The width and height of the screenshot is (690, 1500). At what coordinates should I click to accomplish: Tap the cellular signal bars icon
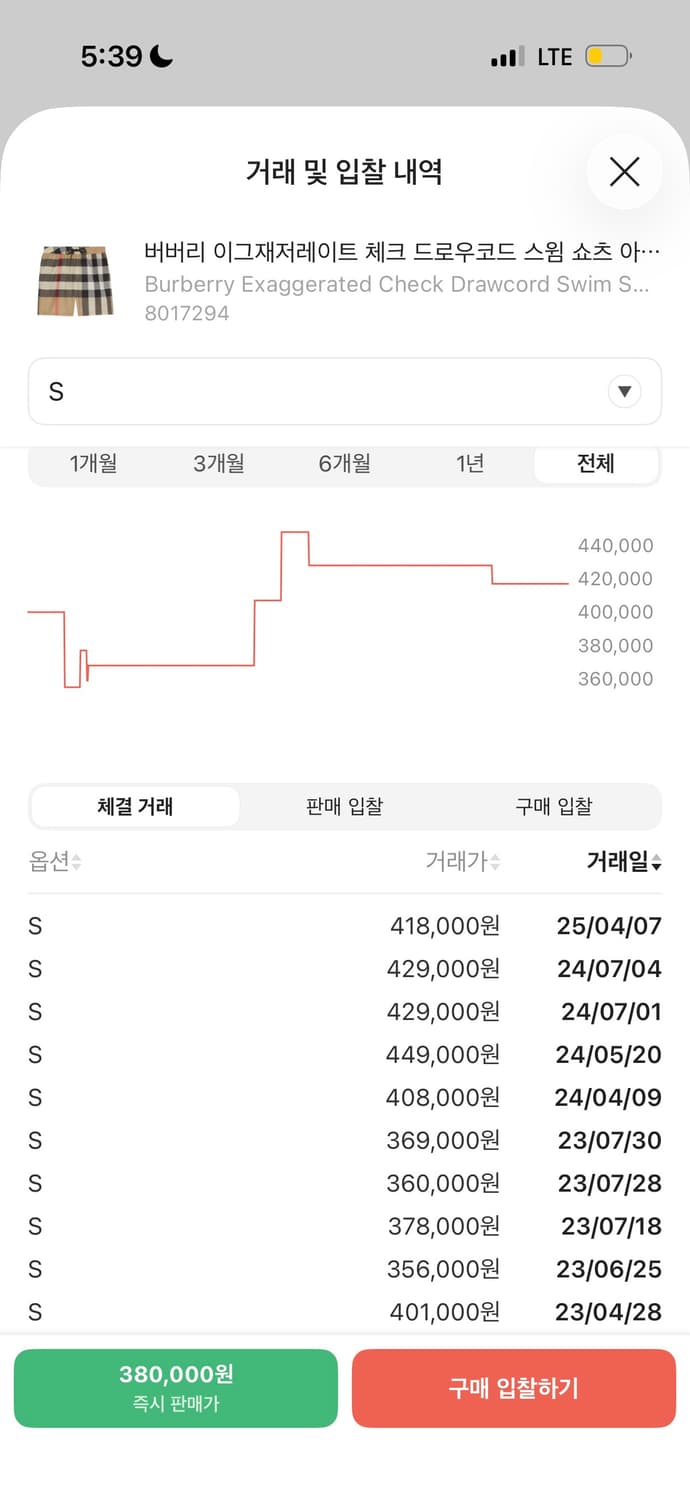[x=505, y=57]
